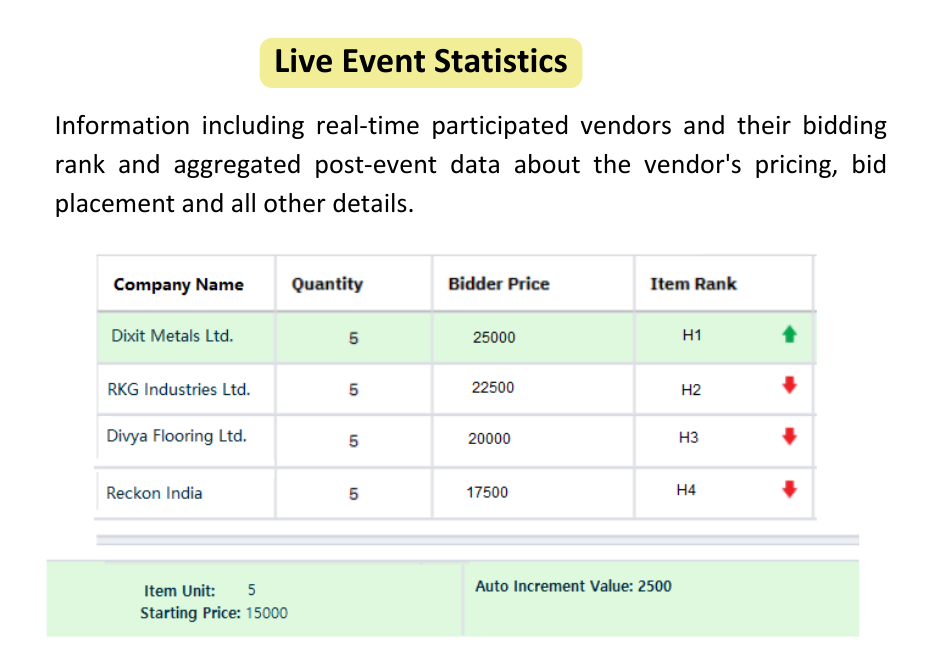Open the Reckon India company entry
Image resolution: width=925 pixels, height=655 pixels.
[154, 493]
